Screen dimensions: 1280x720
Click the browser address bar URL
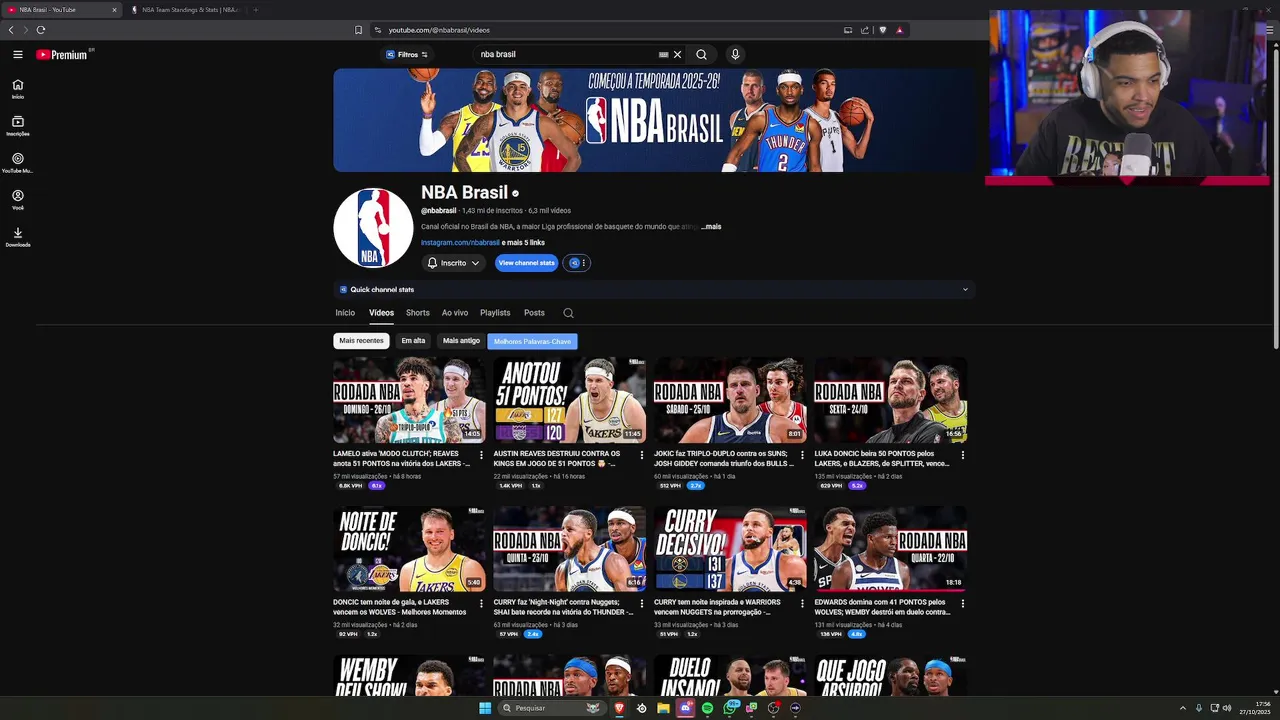click(439, 30)
